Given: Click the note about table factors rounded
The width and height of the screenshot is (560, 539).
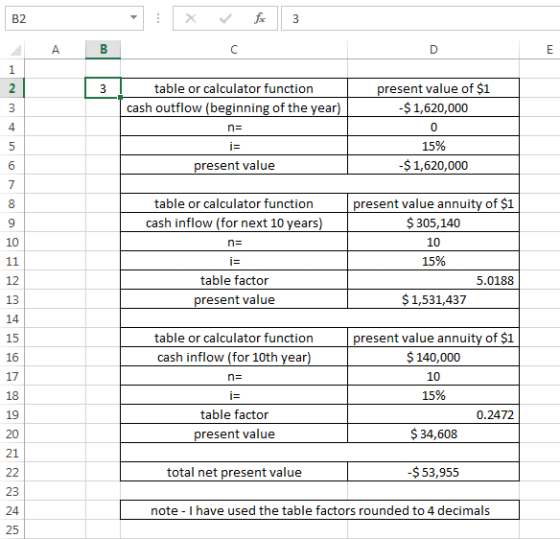Looking at the screenshot, I should [x=320, y=510].
